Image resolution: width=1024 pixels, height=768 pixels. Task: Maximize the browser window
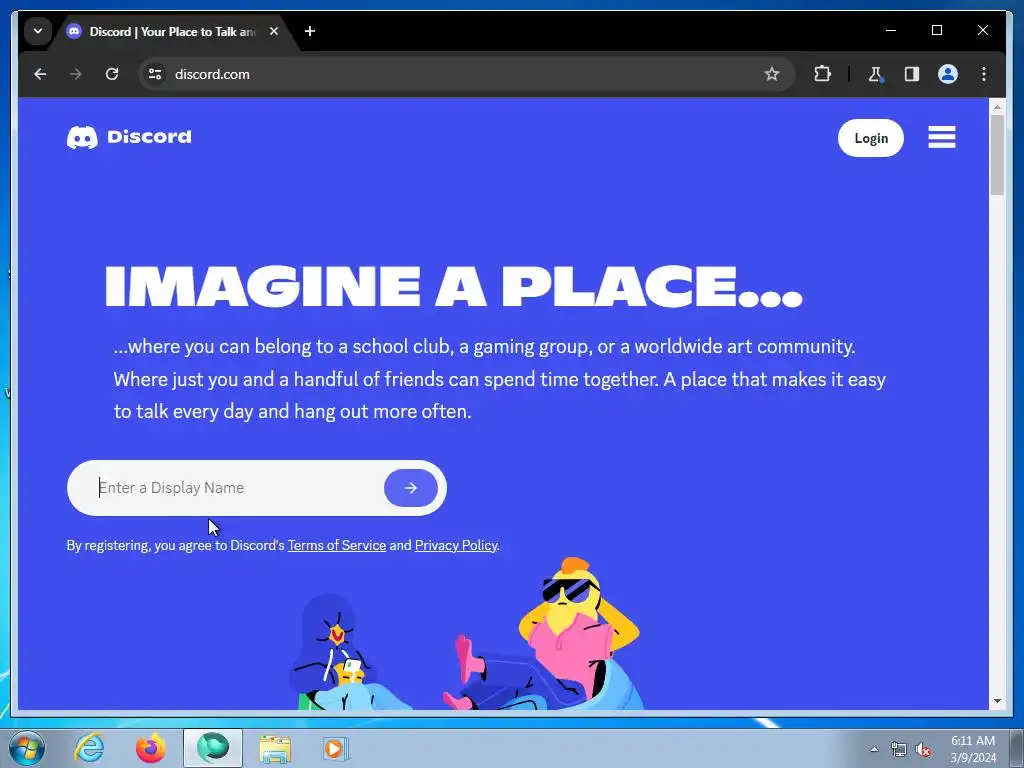click(936, 30)
